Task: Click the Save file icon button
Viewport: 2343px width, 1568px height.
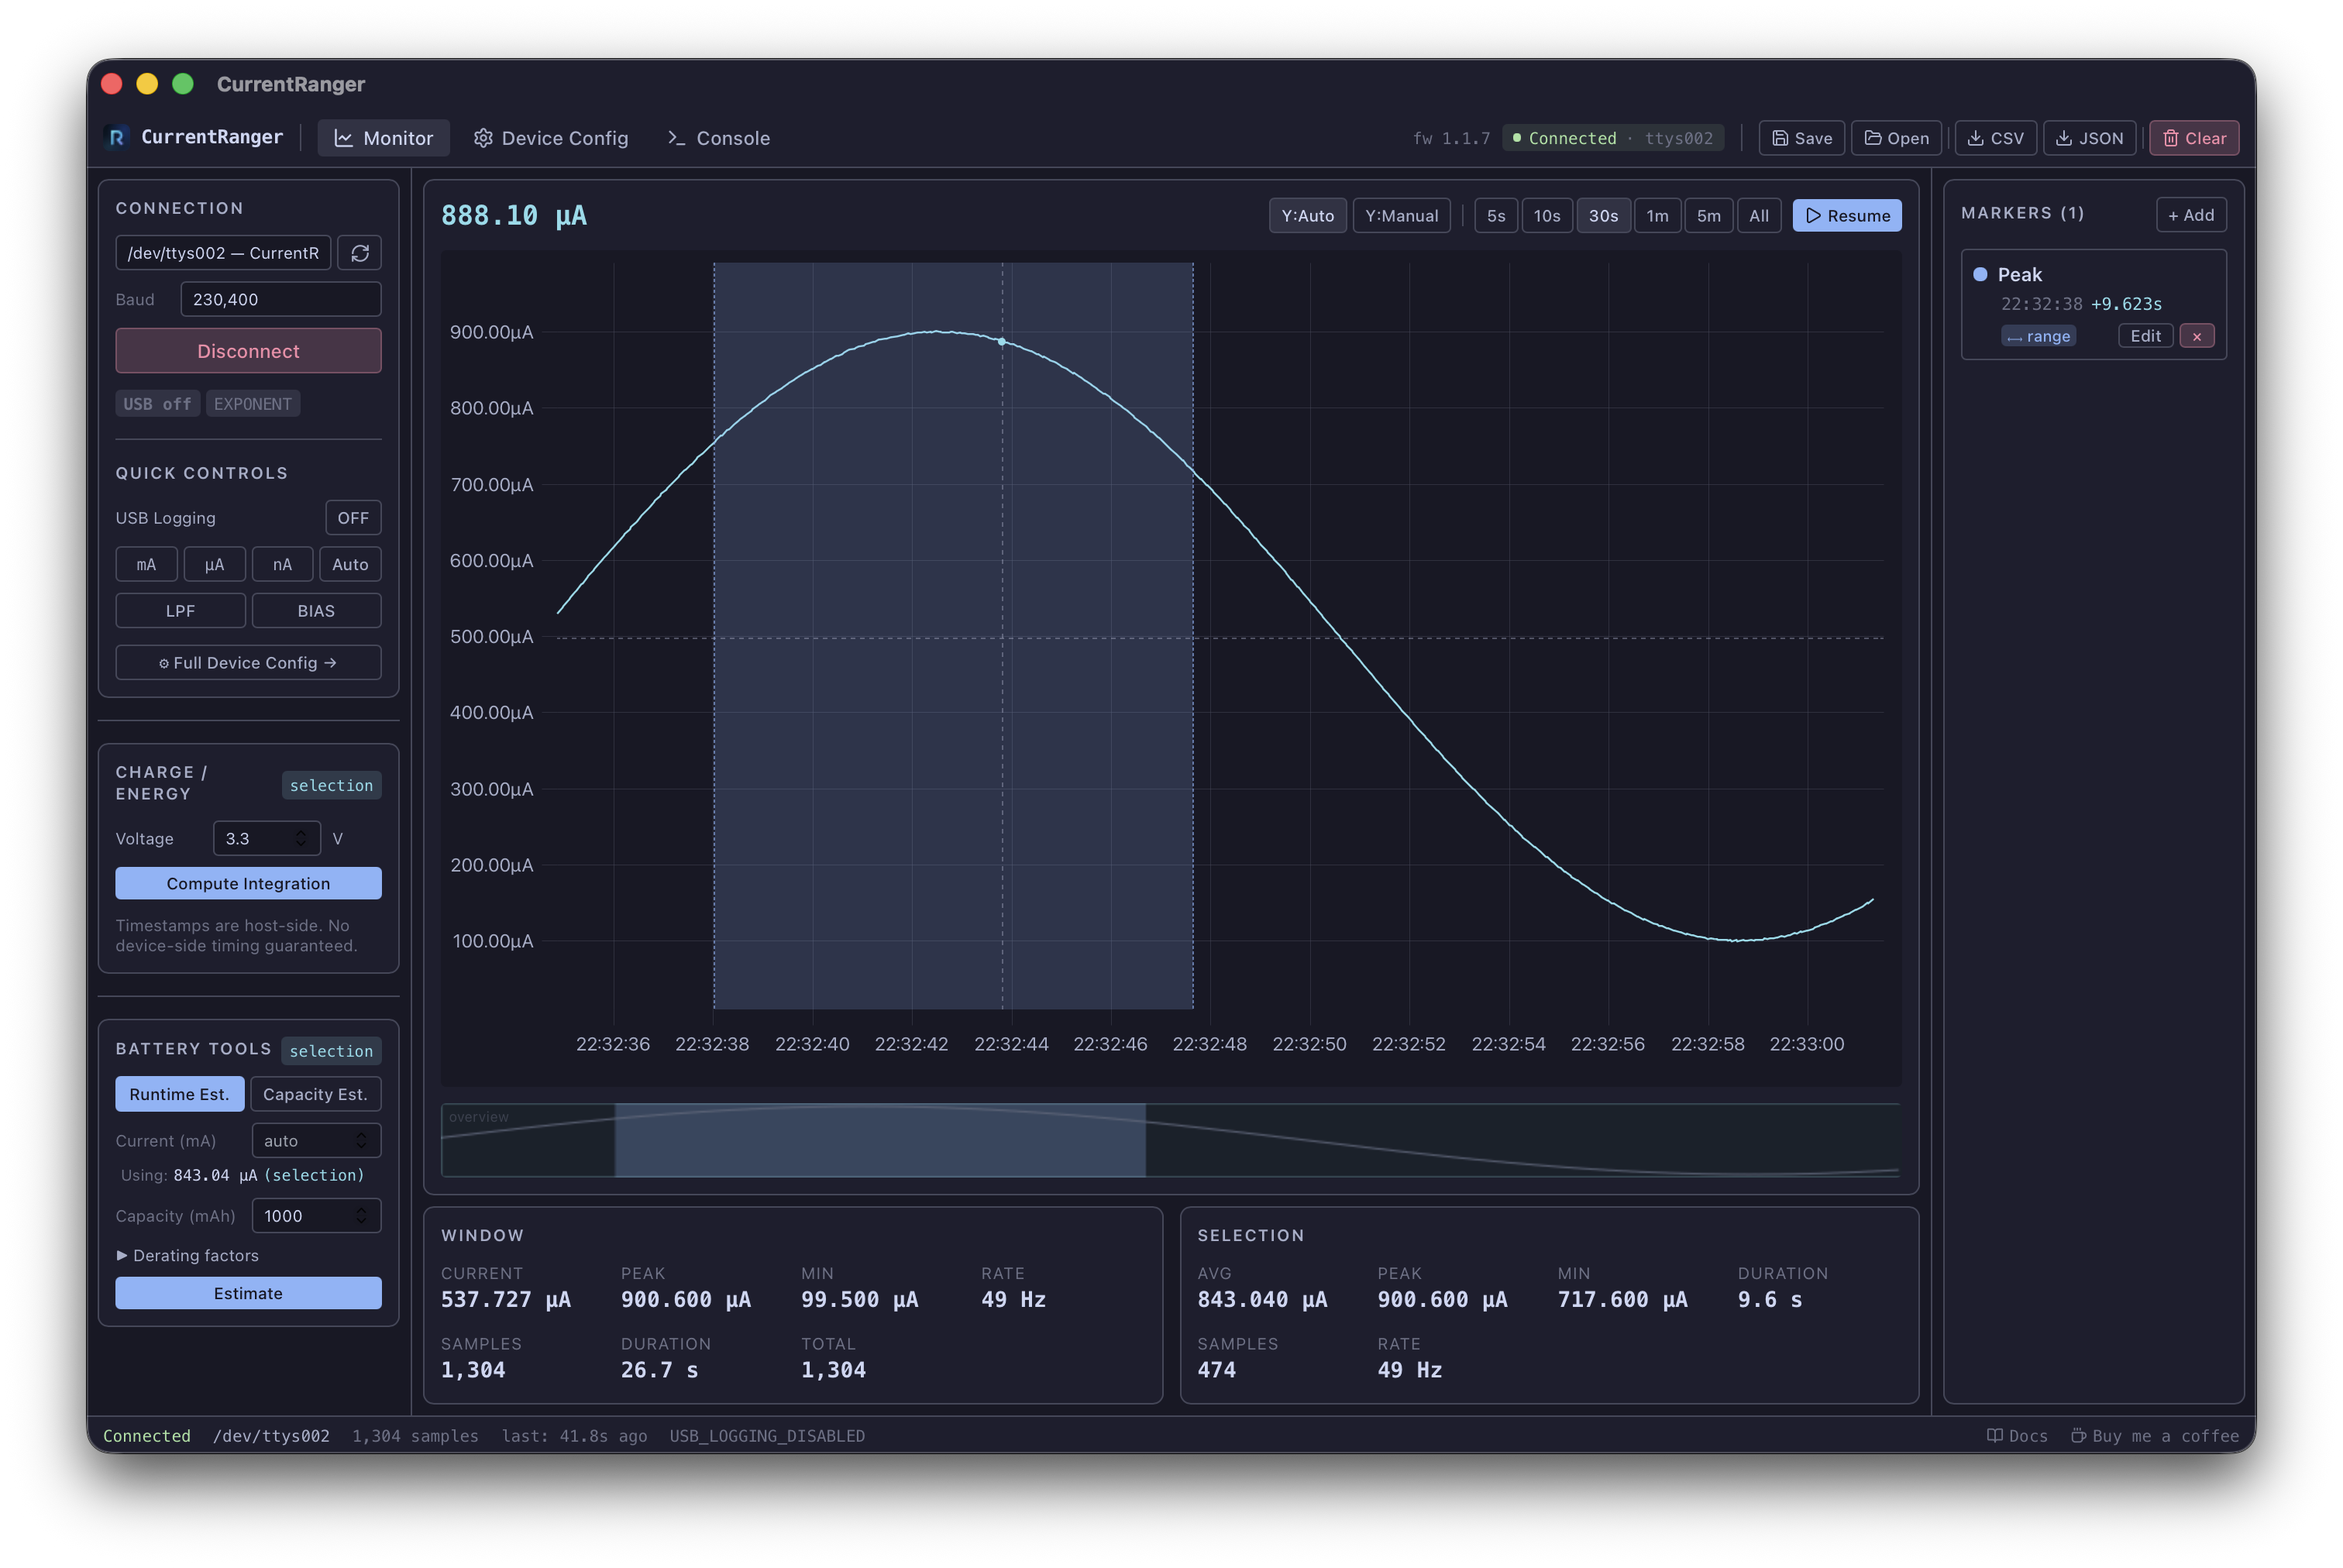Action: 1801,138
